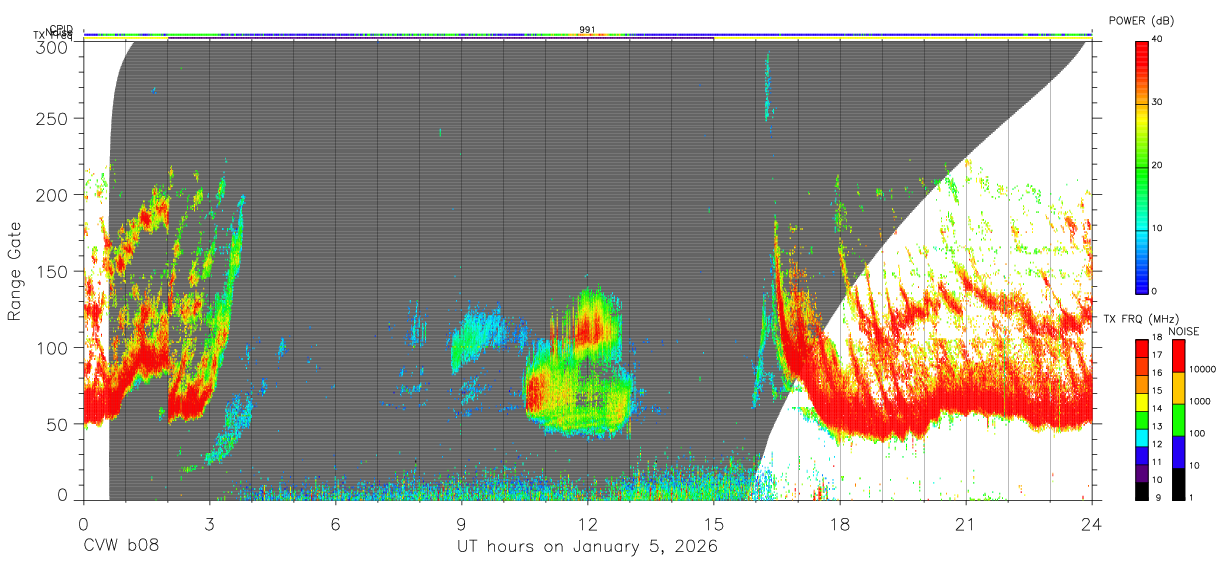Click the 991 CPID value label
Image resolution: width=1228 pixels, height=567 pixels.
587,29
